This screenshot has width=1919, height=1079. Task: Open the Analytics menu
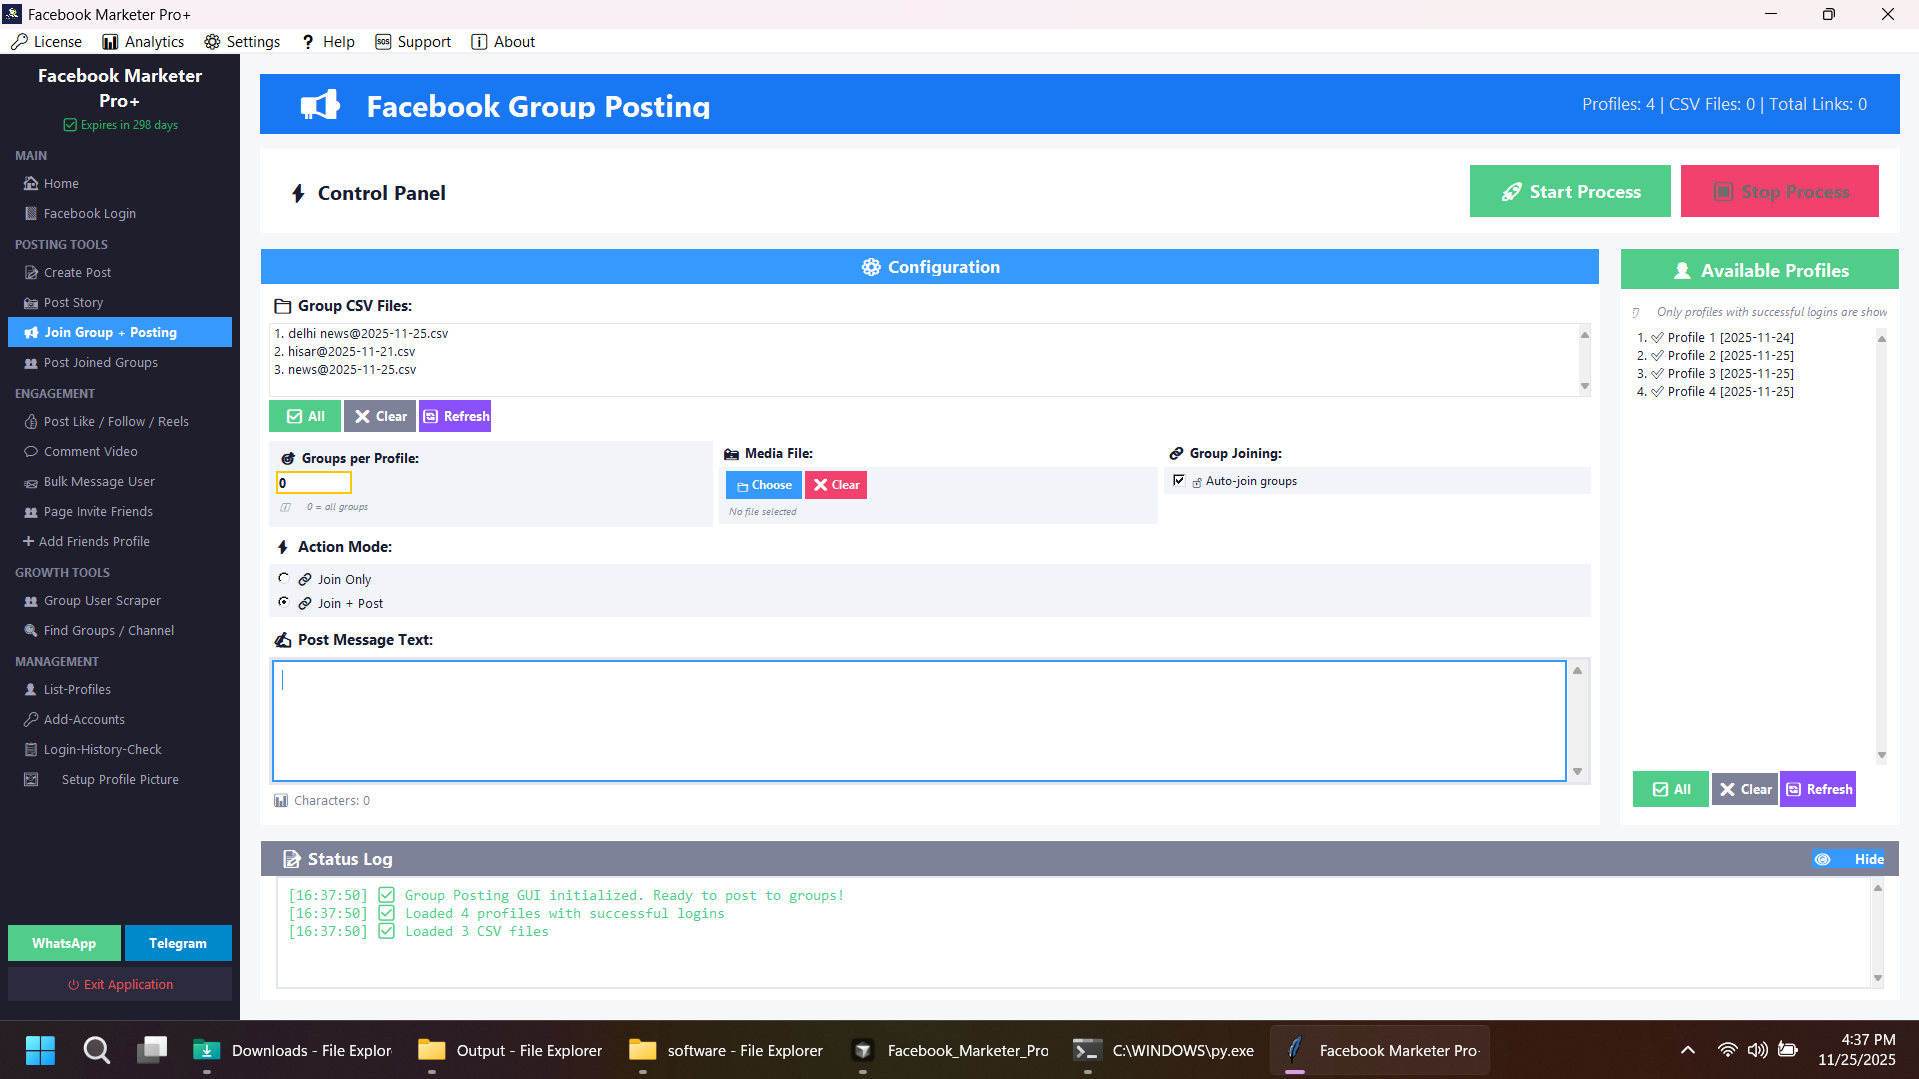pos(143,41)
